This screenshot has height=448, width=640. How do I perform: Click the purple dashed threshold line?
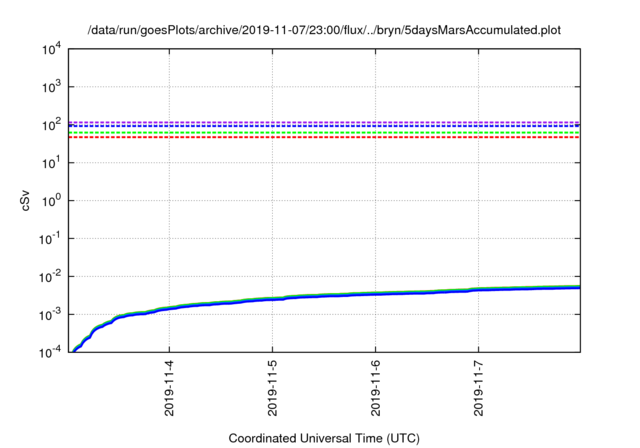(324, 122)
